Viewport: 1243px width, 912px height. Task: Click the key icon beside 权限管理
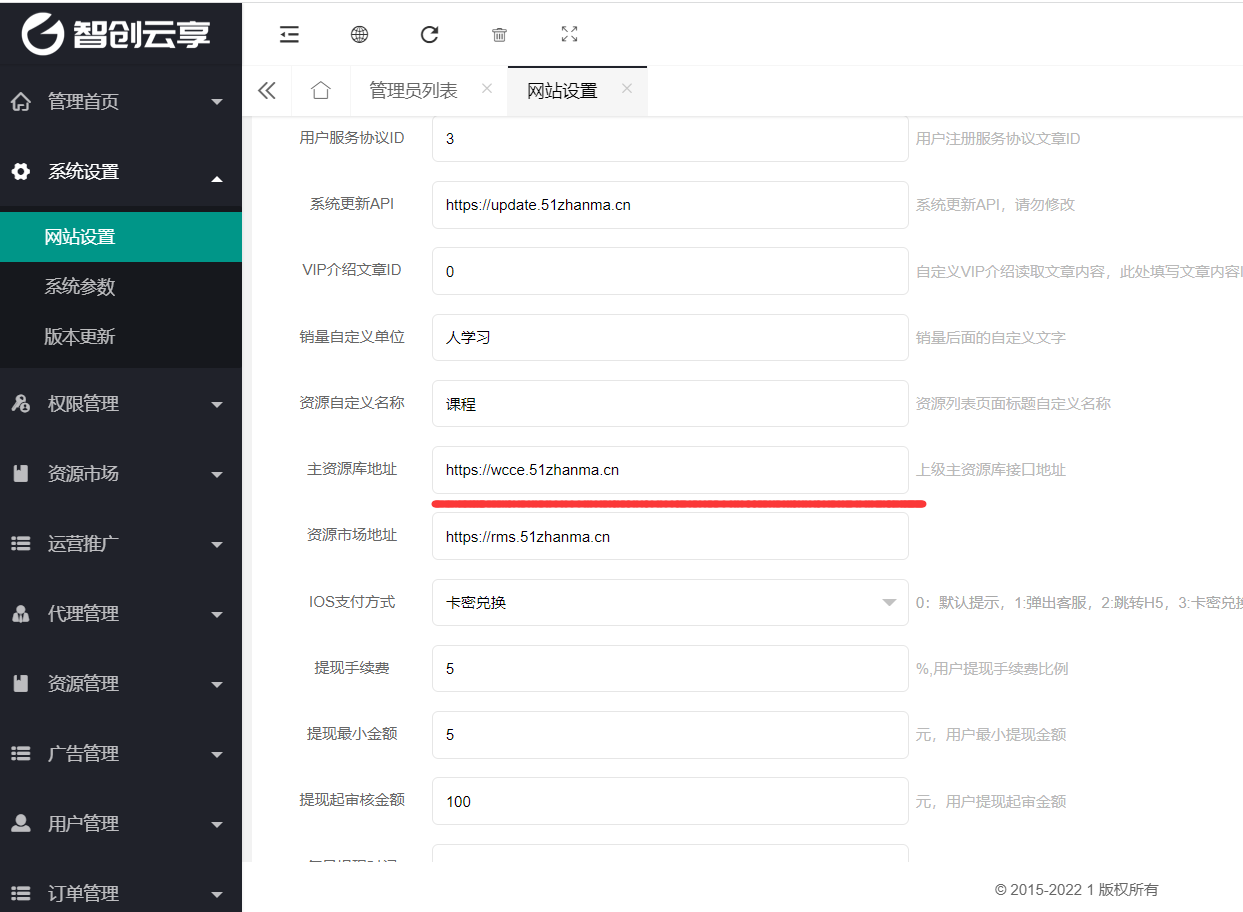[20, 404]
